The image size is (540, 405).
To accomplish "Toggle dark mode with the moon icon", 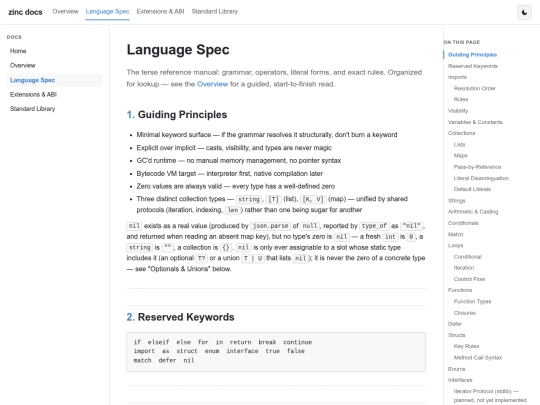I will [524, 12].
